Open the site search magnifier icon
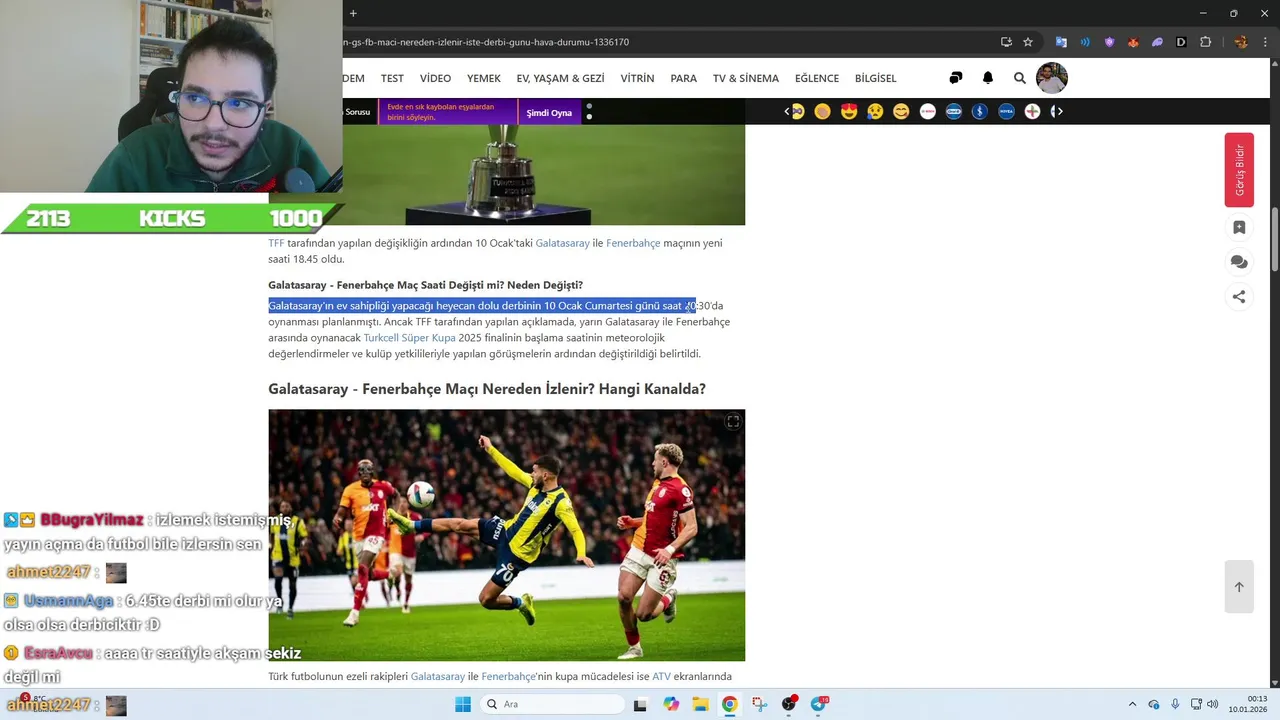1280x720 pixels. 1020,78
